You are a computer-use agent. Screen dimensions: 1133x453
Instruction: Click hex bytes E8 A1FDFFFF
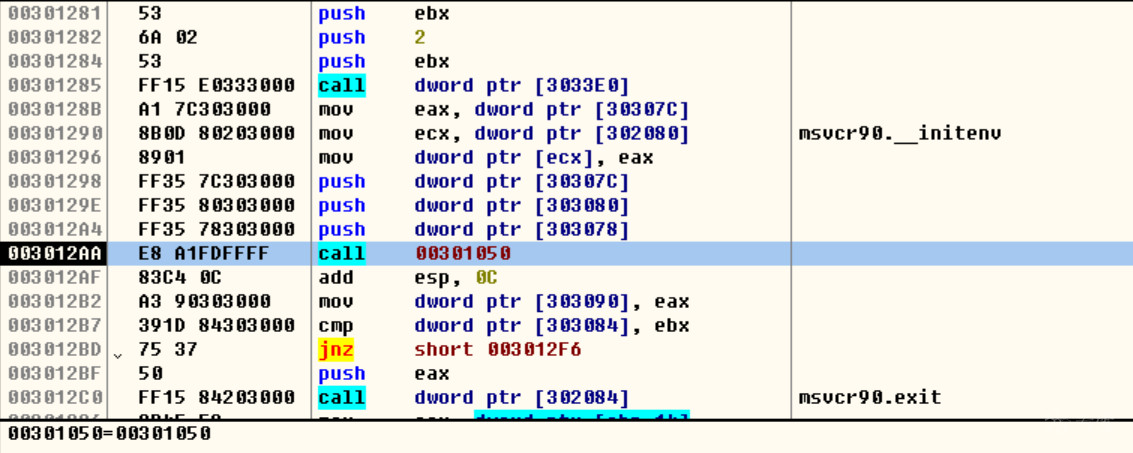204,254
